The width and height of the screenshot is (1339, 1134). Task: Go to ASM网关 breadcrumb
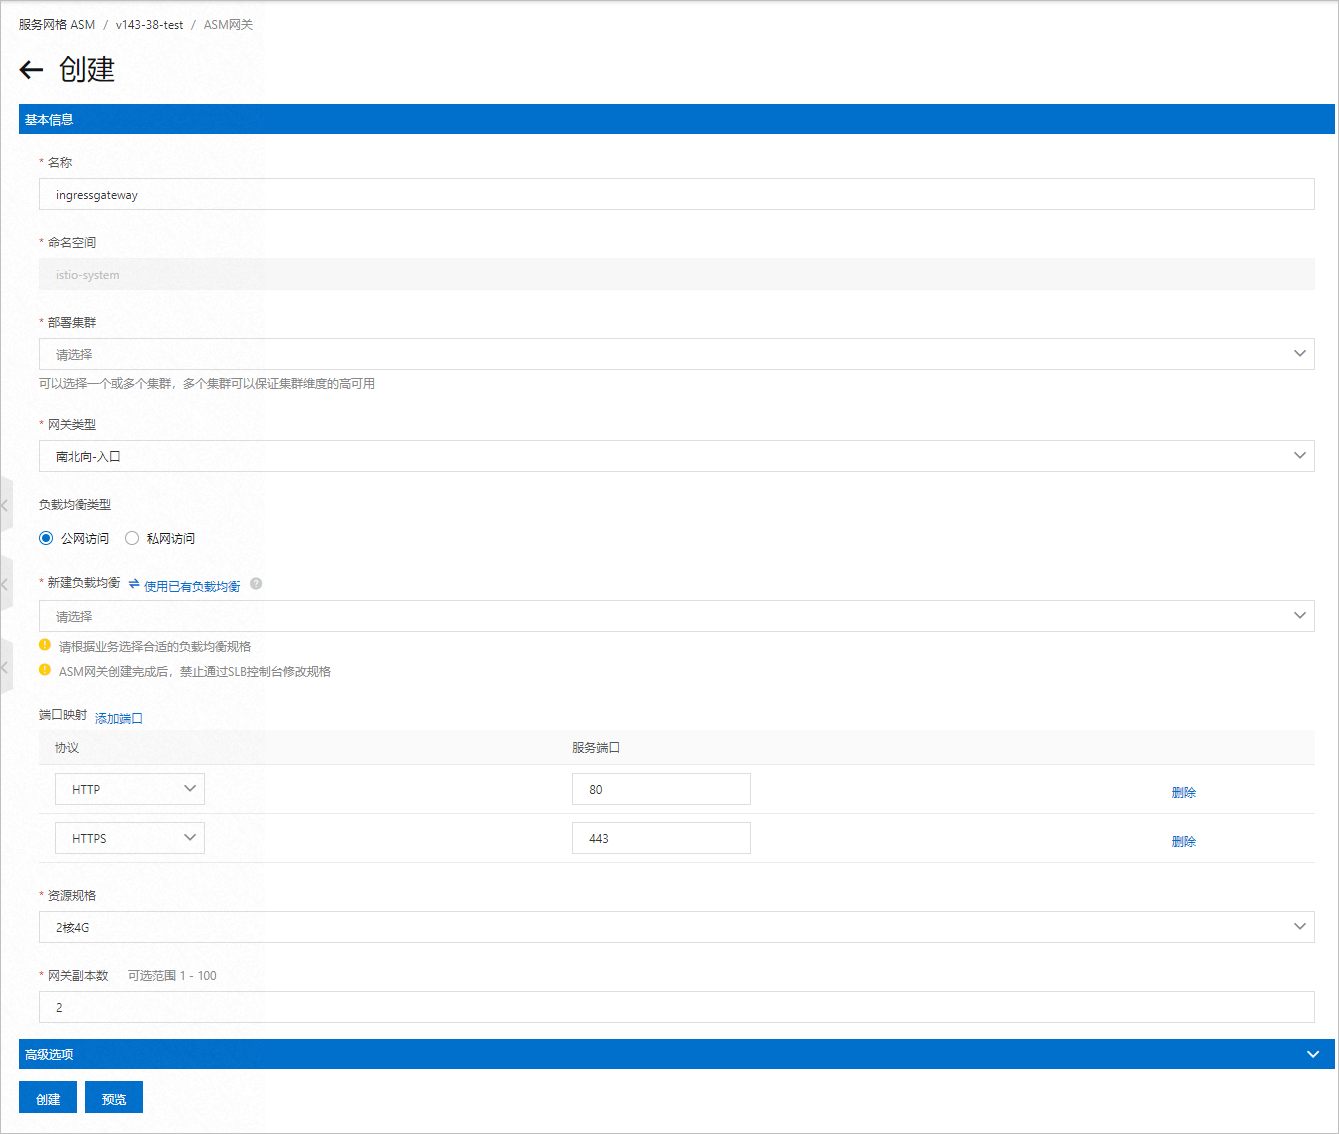(x=228, y=25)
